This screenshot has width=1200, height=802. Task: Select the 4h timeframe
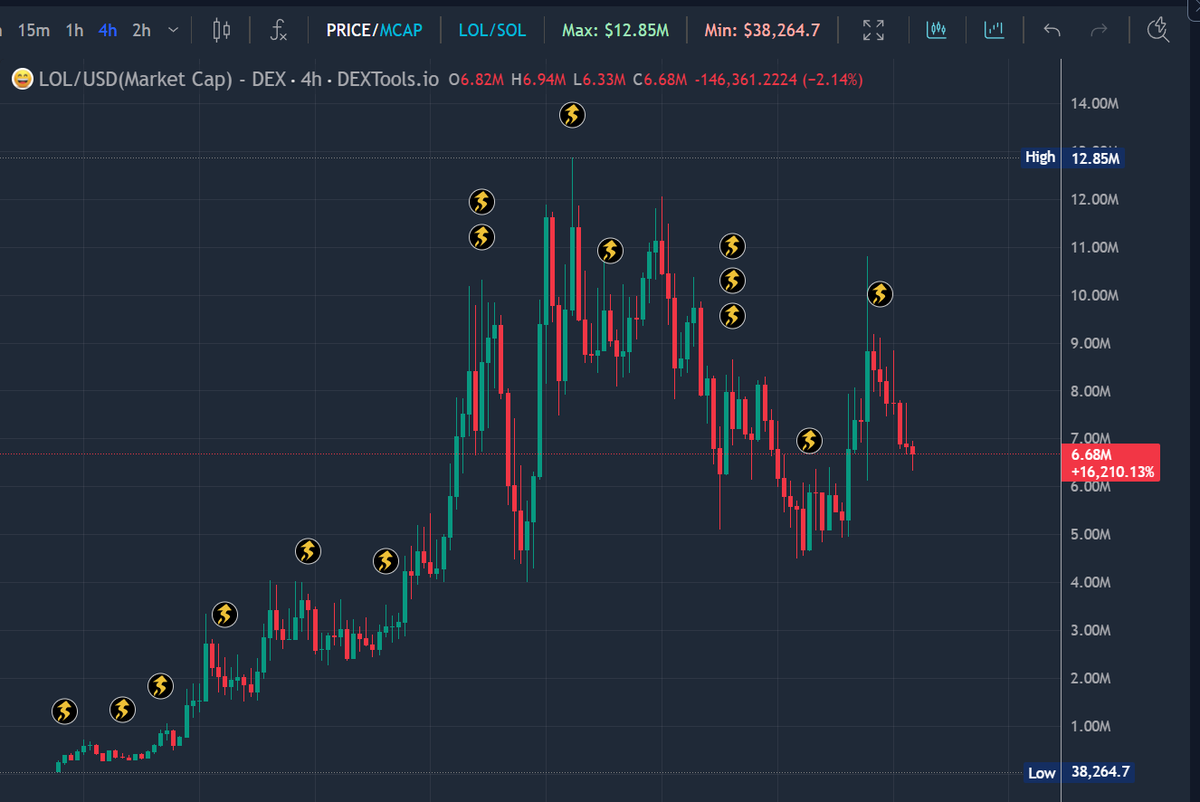[108, 30]
